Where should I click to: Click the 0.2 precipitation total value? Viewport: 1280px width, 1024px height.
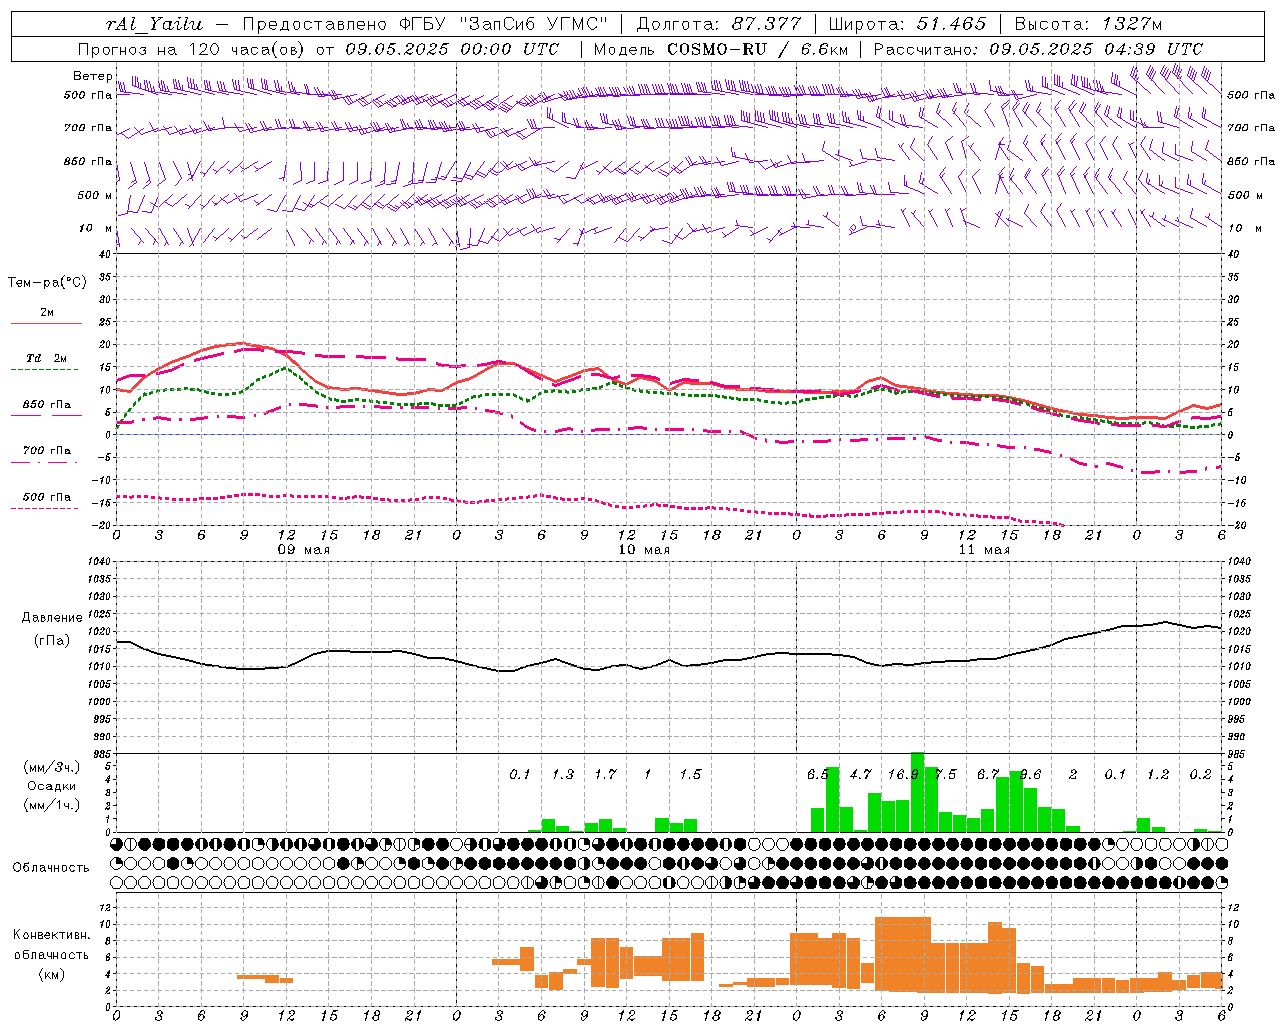click(x=1200, y=774)
